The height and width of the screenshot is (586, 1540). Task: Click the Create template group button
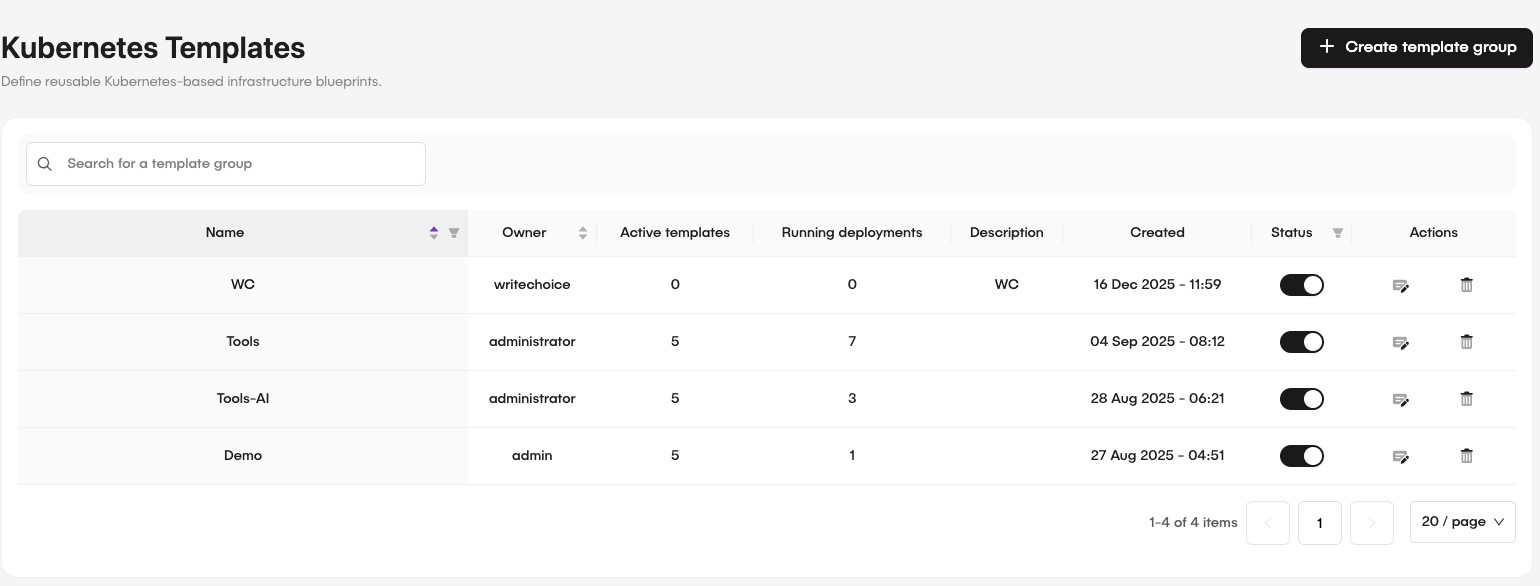point(1416,47)
